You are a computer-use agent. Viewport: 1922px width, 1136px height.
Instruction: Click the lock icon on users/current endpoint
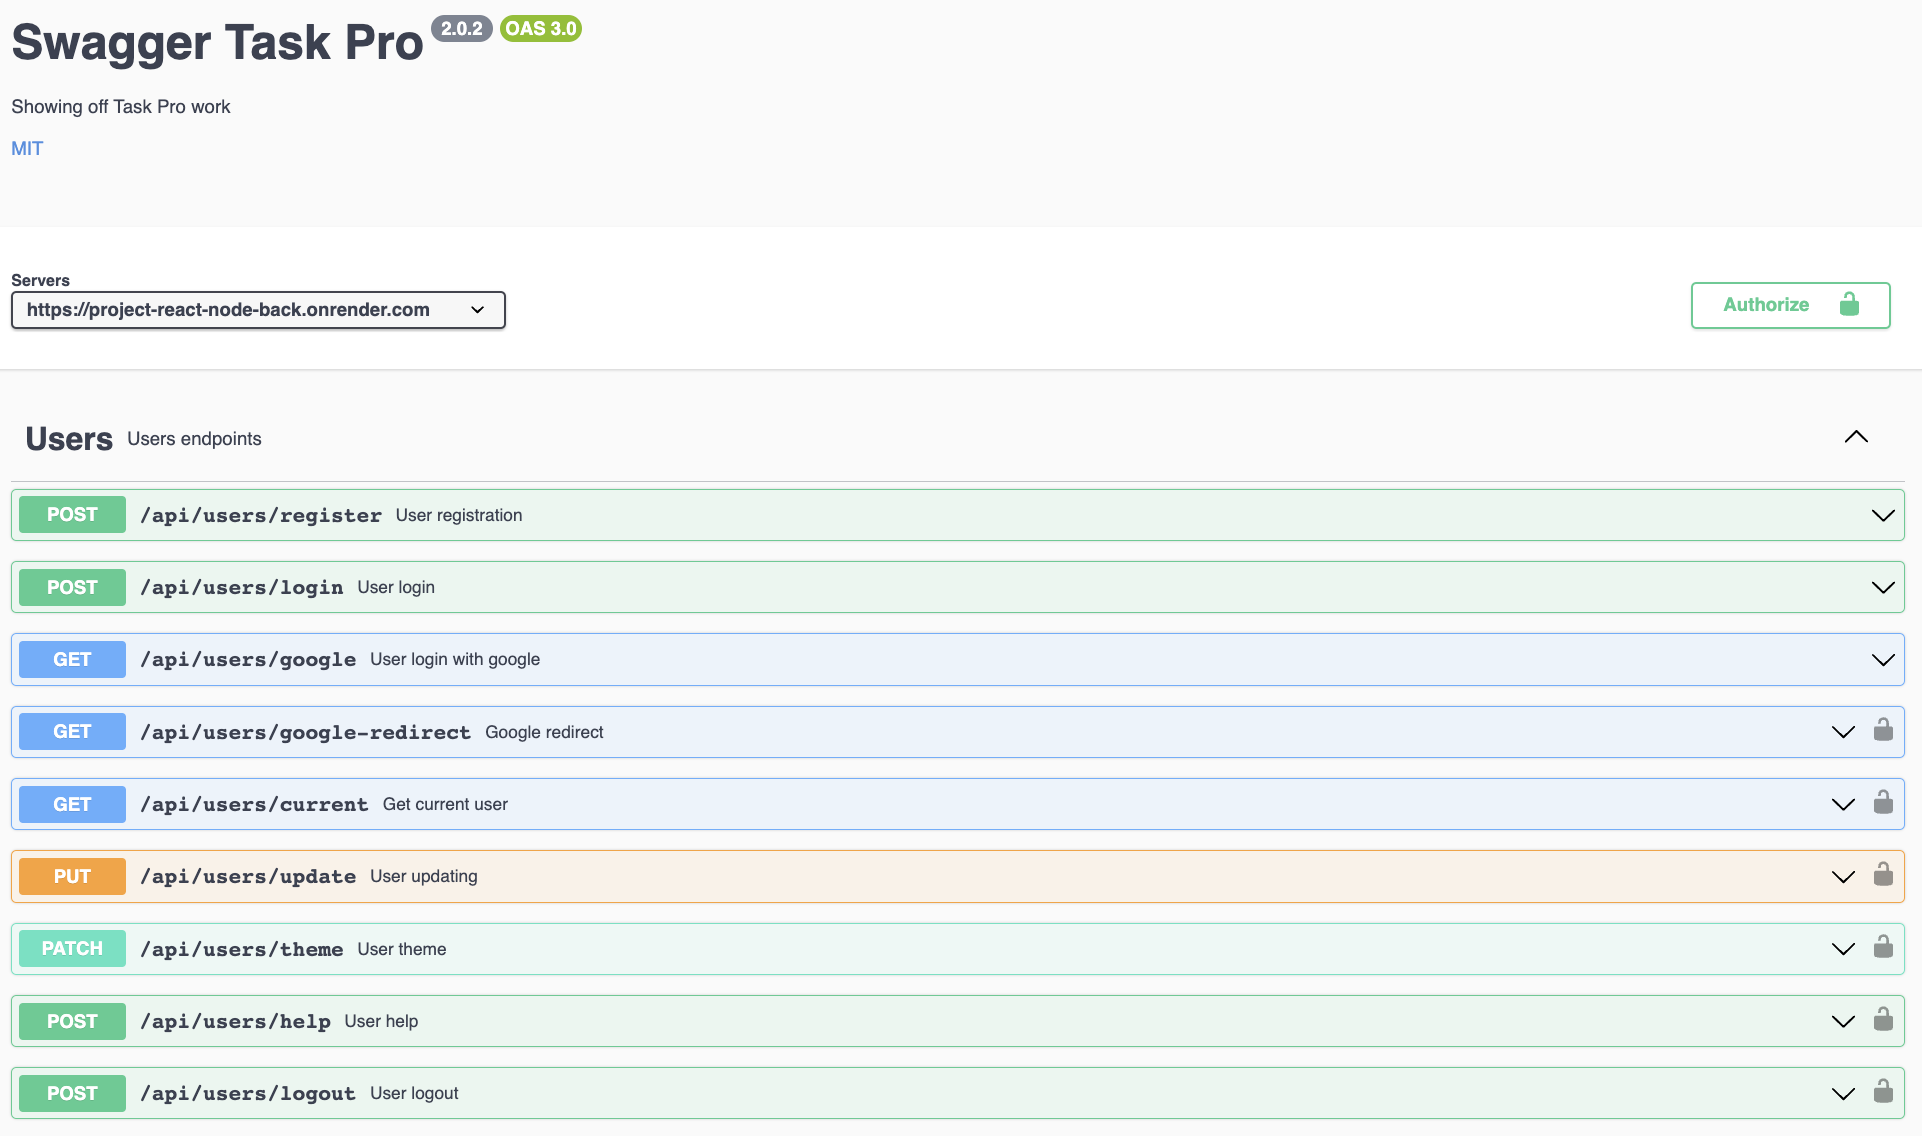[1883, 802]
